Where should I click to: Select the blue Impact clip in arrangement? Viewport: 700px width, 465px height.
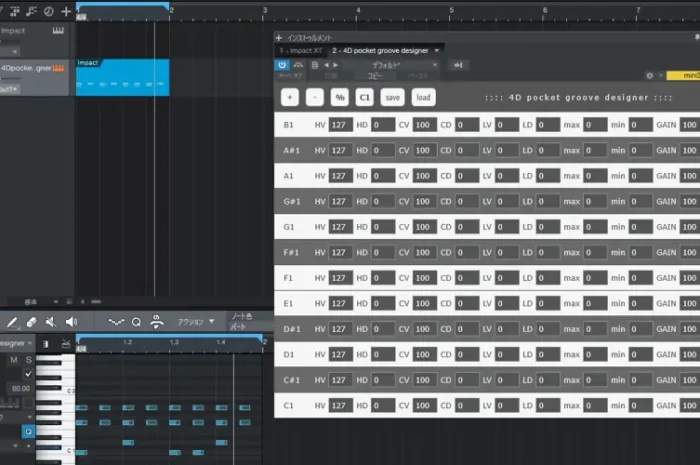click(x=122, y=77)
